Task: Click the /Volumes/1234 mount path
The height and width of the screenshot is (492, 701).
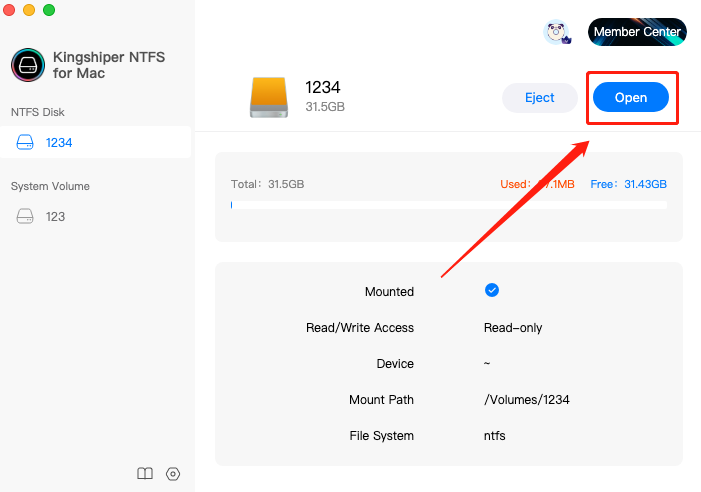Action: click(x=527, y=399)
